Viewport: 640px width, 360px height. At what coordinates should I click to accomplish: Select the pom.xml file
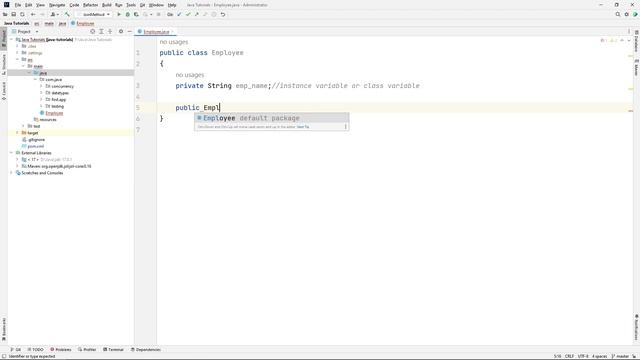pos(36,146)
